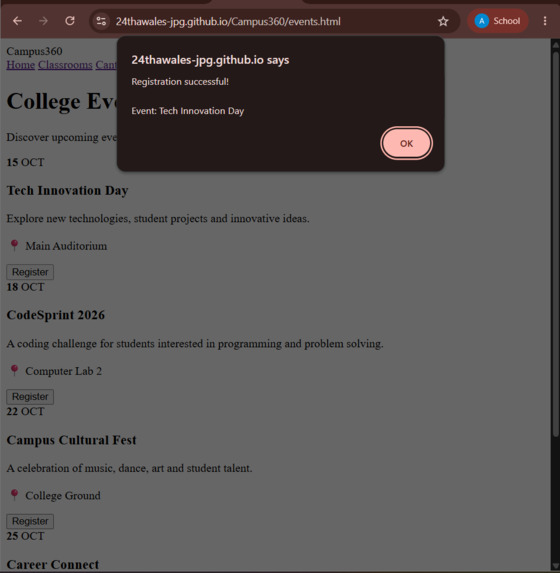Confirm the alert with OK

[406, 143]
